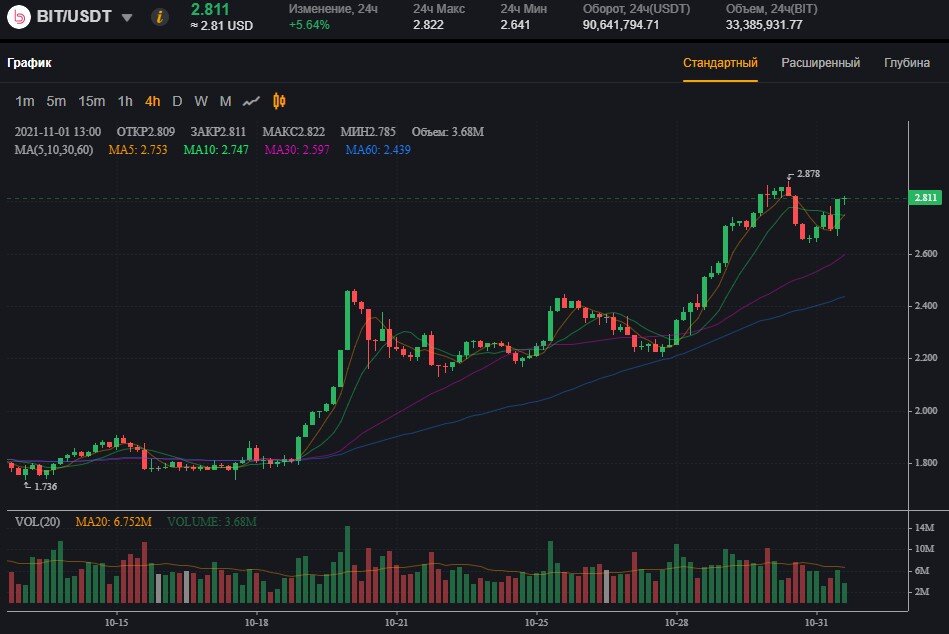This screenshot has height=634, width=949.
Task: Open the Глубина depth tab
Action: pos(907,63)
